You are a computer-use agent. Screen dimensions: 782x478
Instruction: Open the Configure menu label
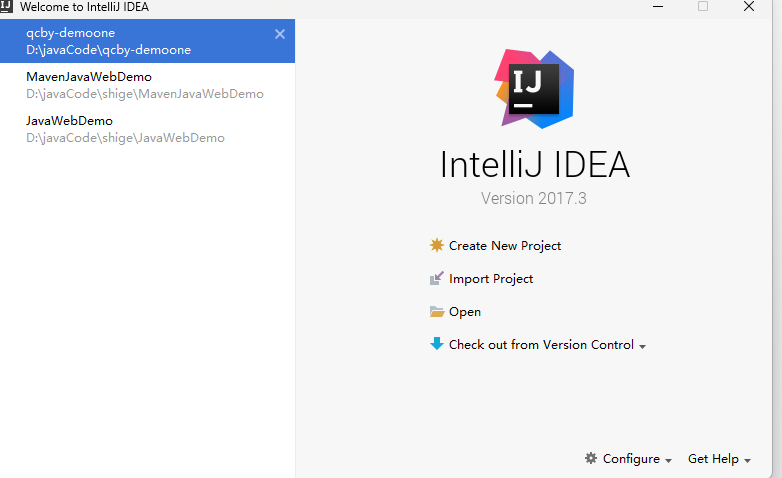coord(631,459)
